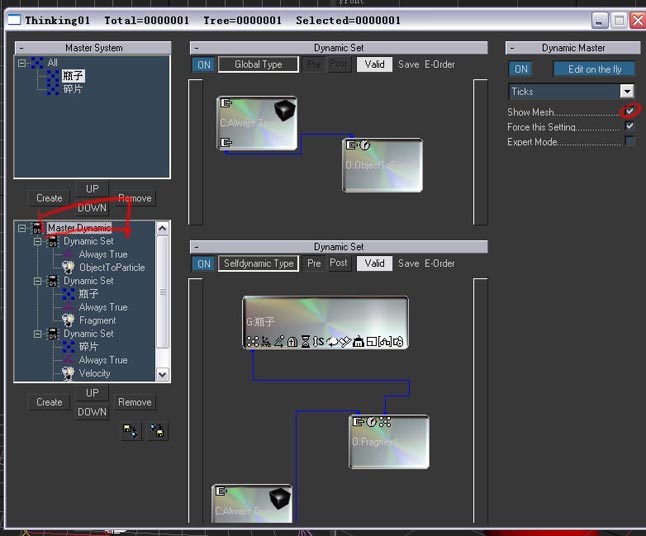Click the IS arrow icon on G:瓶子 node
This screenshot has height=536, width=646.
(318, 342)
